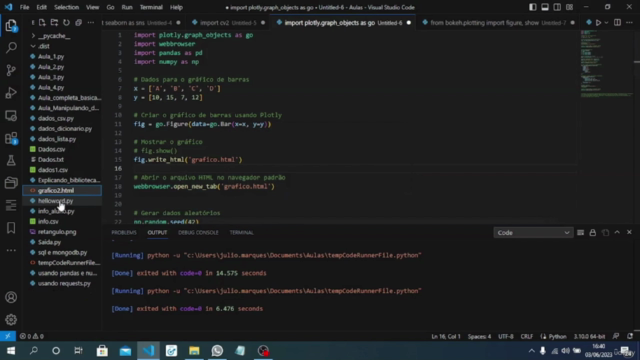Toggle output auto-scroll lock
This screenshot has height=360, width=640.
coord(593,233)
